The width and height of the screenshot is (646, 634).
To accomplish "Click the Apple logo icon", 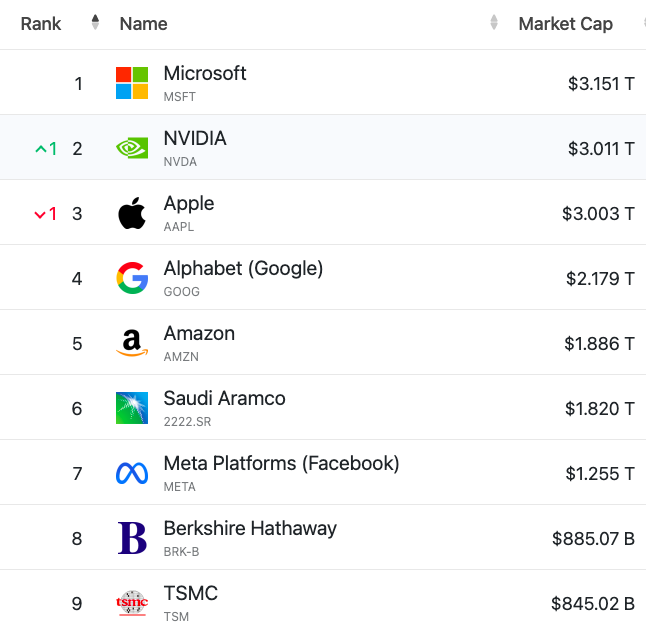I will coord(132,213).
